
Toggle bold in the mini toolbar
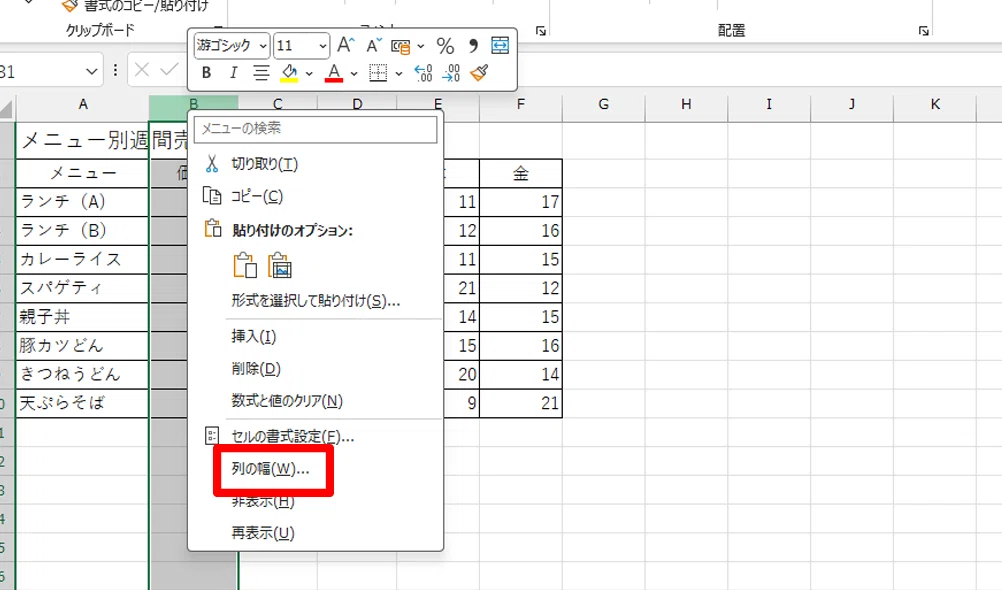[x=206, y=73]
